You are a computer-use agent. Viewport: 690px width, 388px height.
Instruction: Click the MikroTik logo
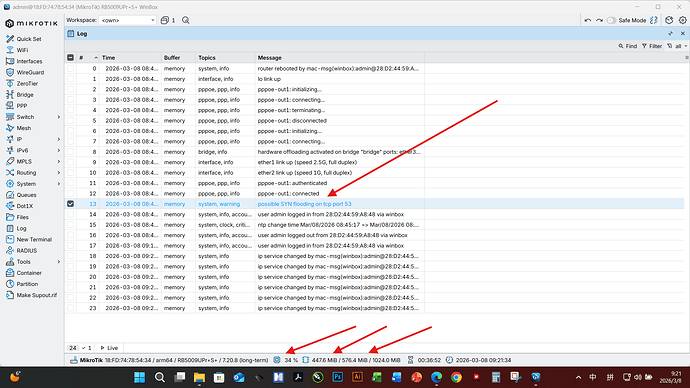(x=32, y=23)
